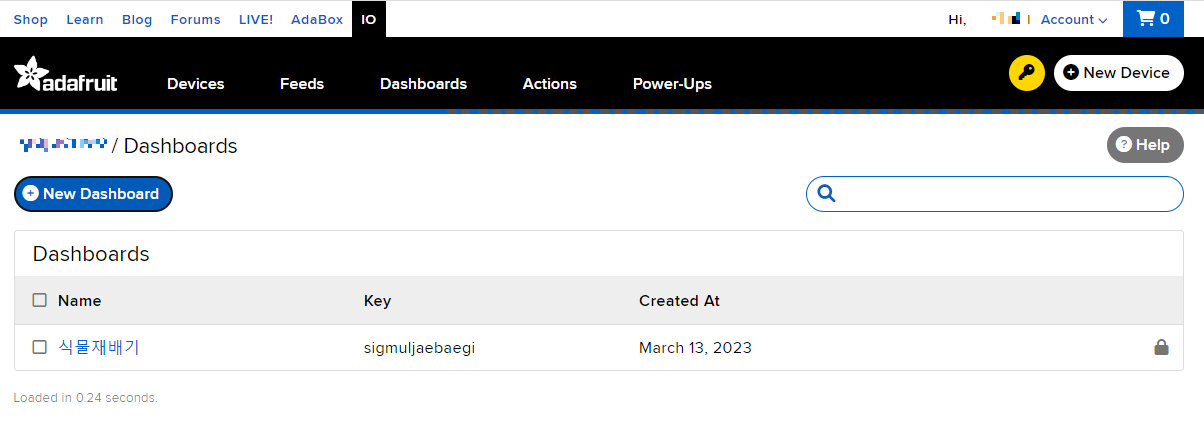Click the Key column header
The image size is (1204, 444).
377,300
